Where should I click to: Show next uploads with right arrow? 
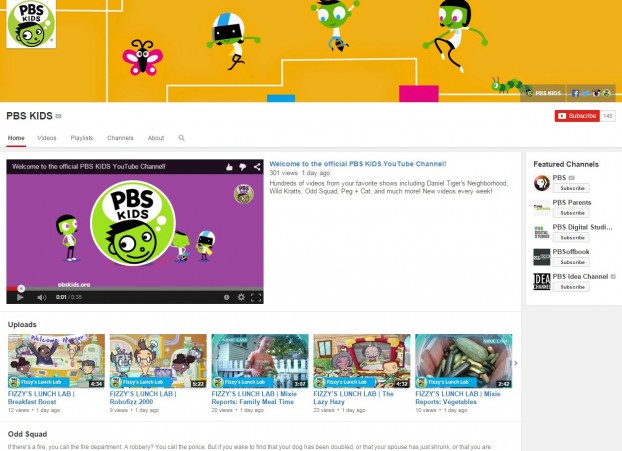(516, 363)
